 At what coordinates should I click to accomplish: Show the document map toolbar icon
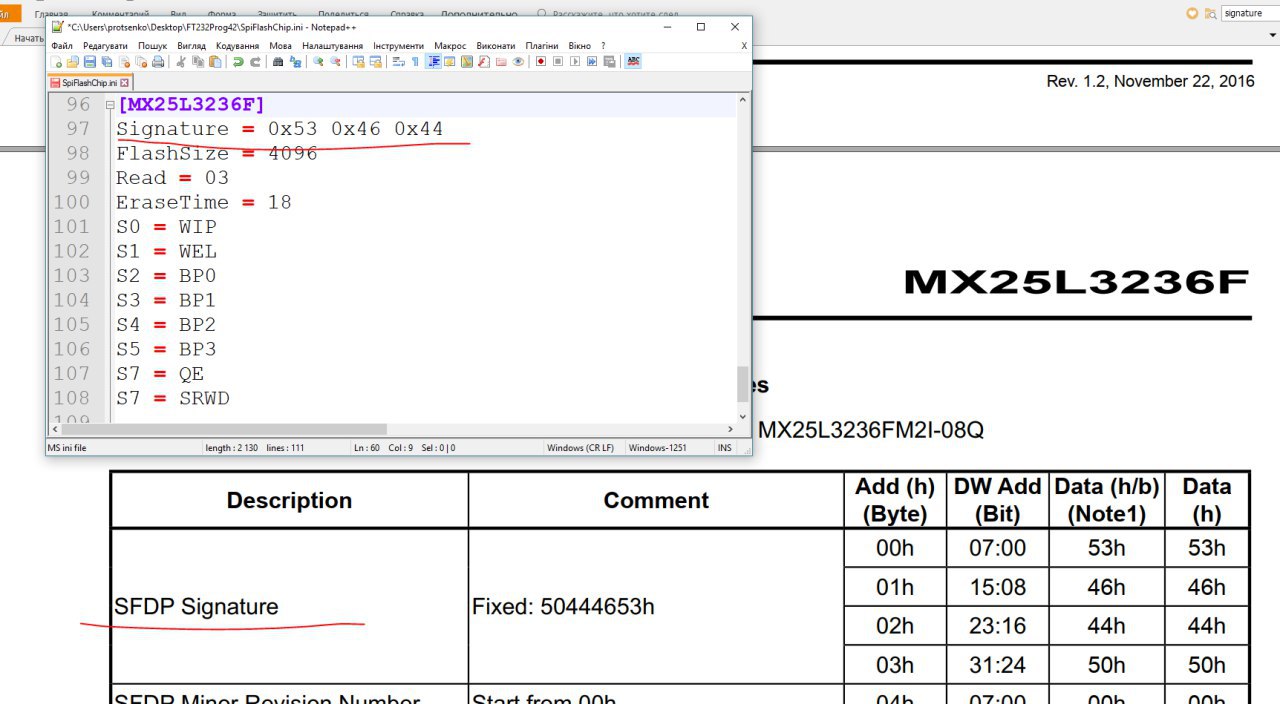coord(467,62)
